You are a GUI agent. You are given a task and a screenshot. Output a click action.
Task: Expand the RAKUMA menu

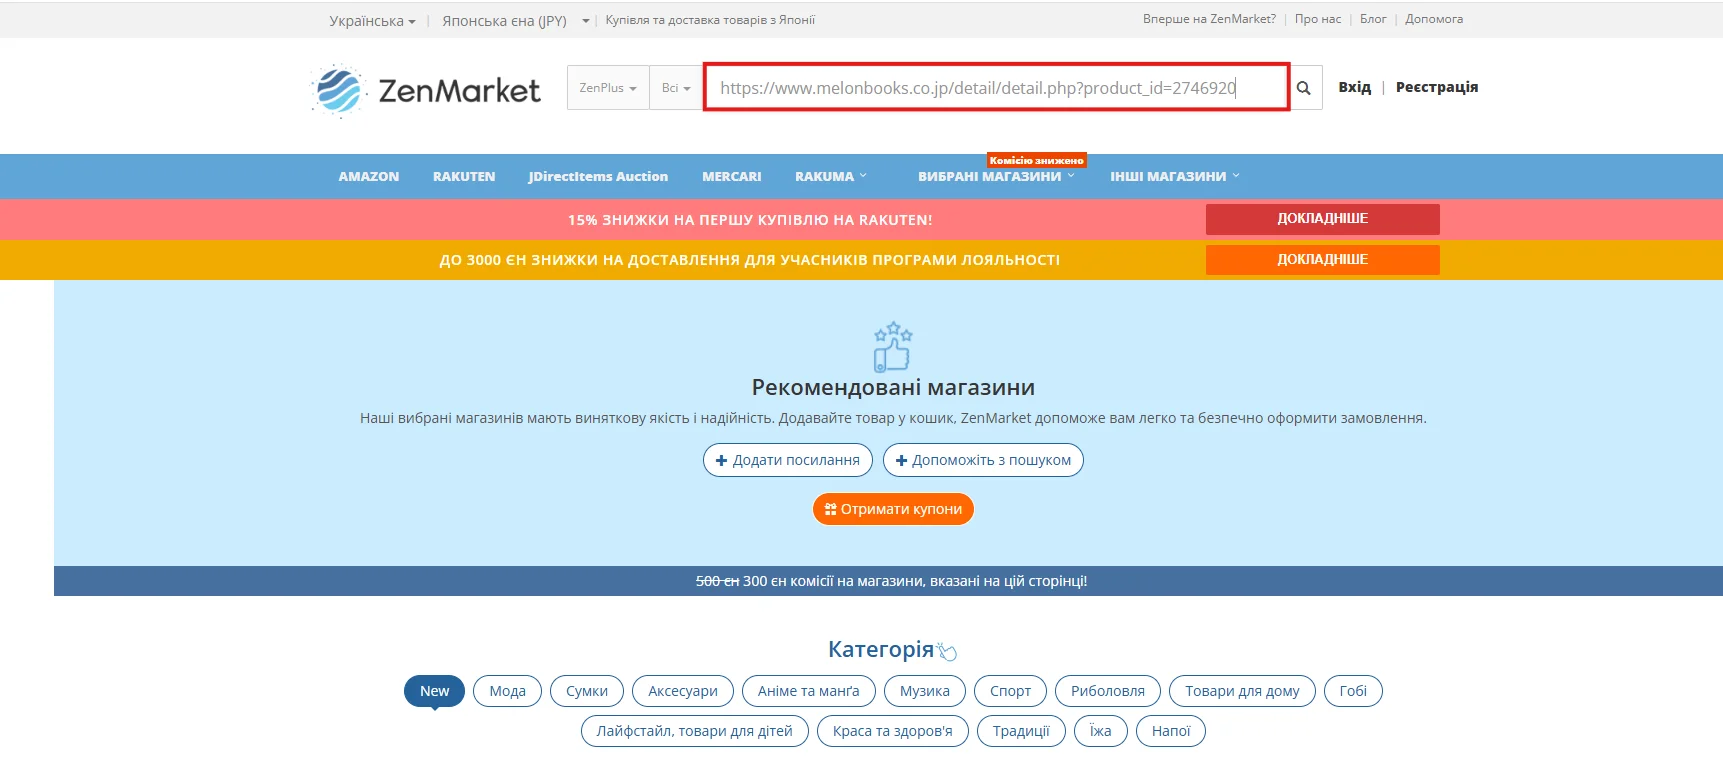click(831, 176)
